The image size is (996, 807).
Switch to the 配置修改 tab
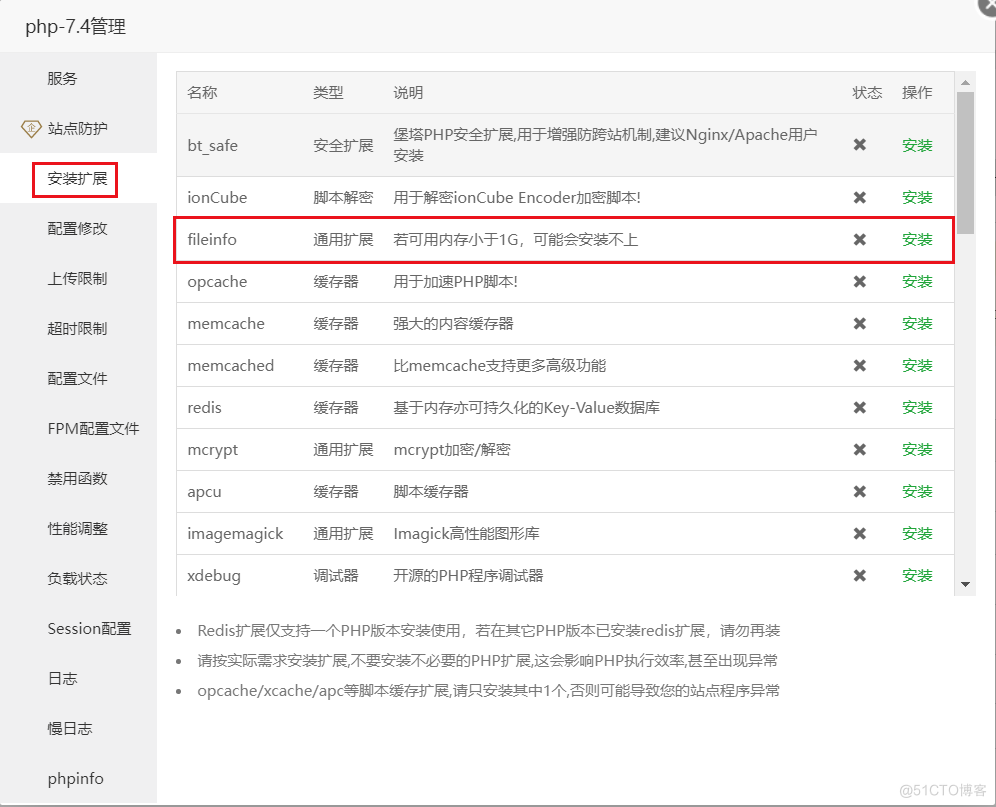click(x=77, y=229)
